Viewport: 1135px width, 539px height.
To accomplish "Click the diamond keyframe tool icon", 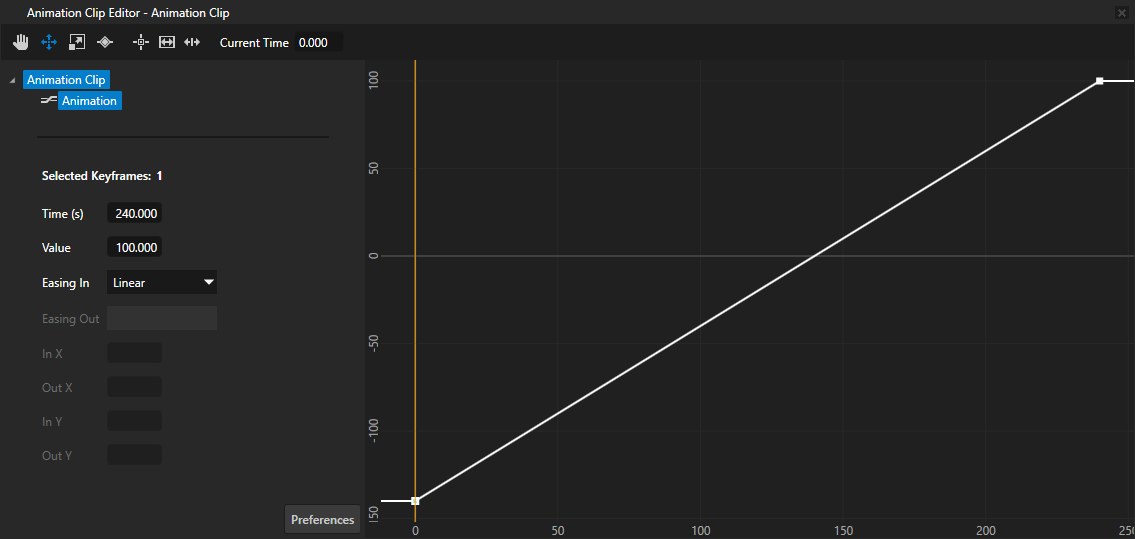I will point(105,42).
